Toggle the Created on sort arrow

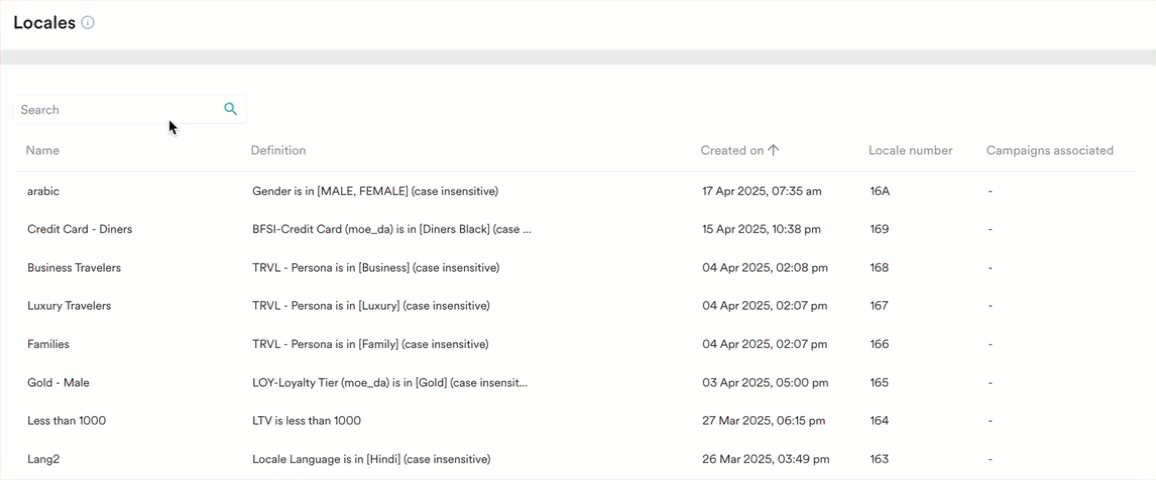(x=773, y=150)
